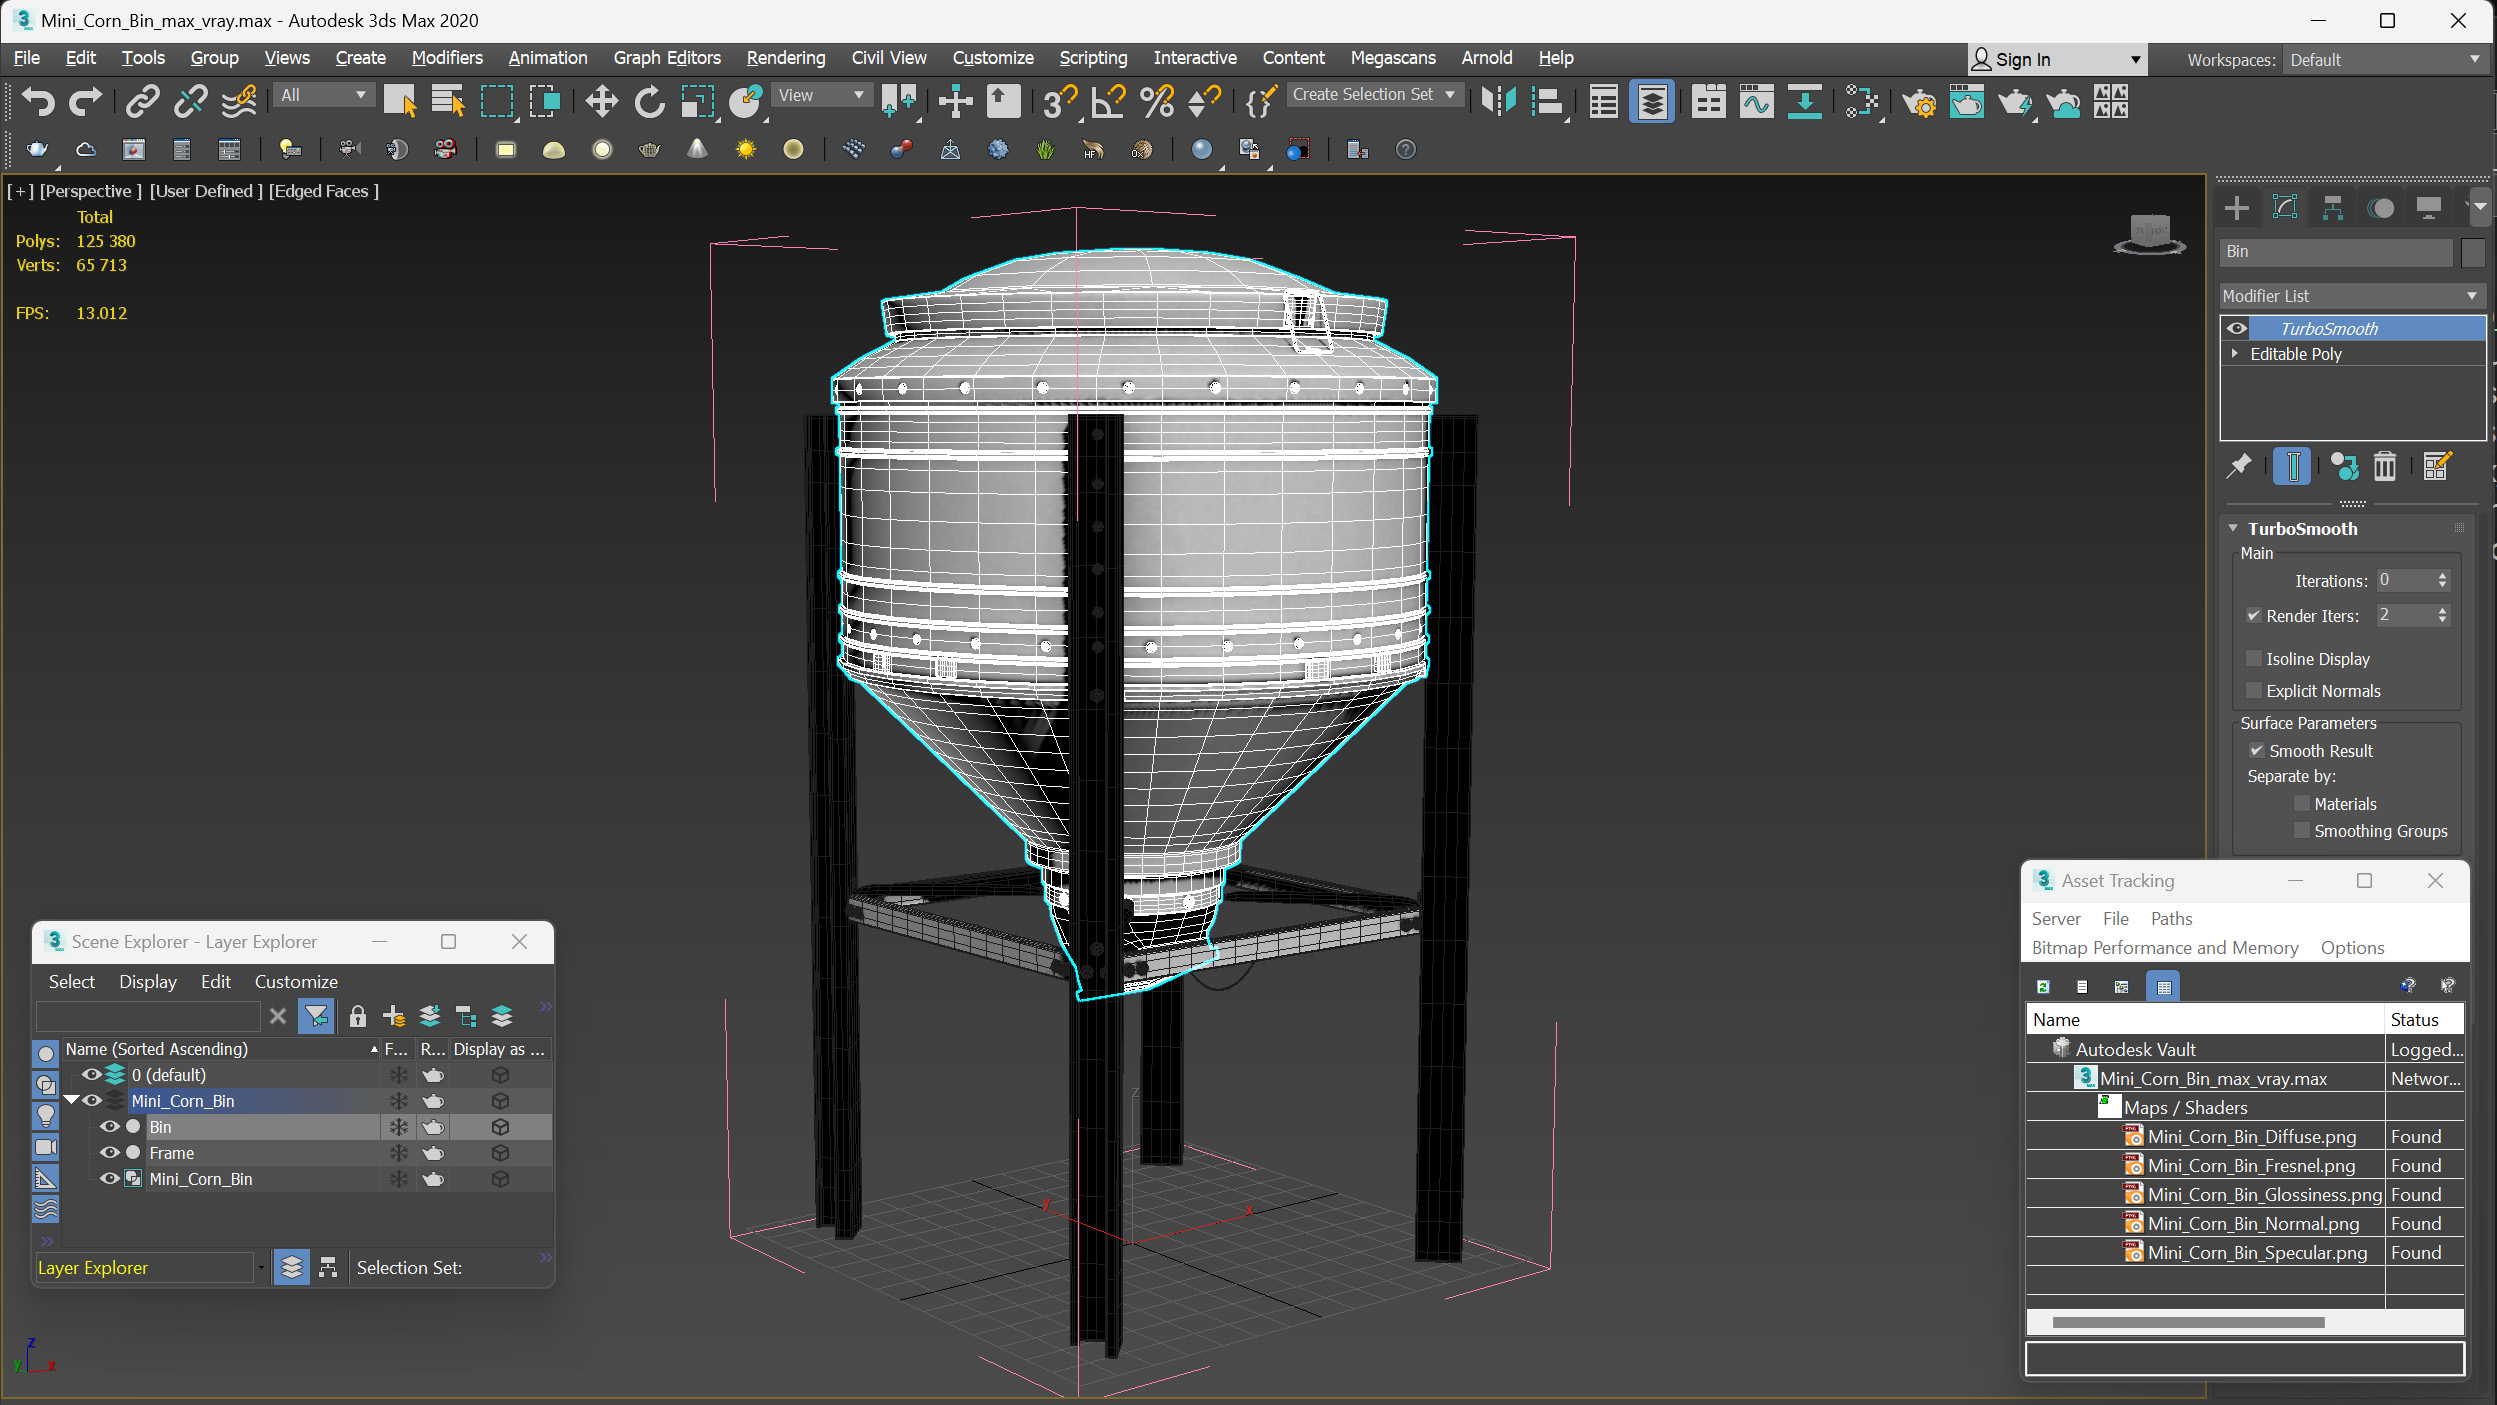This screenshot has height=1405, width=2497.
Task: Click the Editable Poly modifier icon
Action: coord(2235,353)
